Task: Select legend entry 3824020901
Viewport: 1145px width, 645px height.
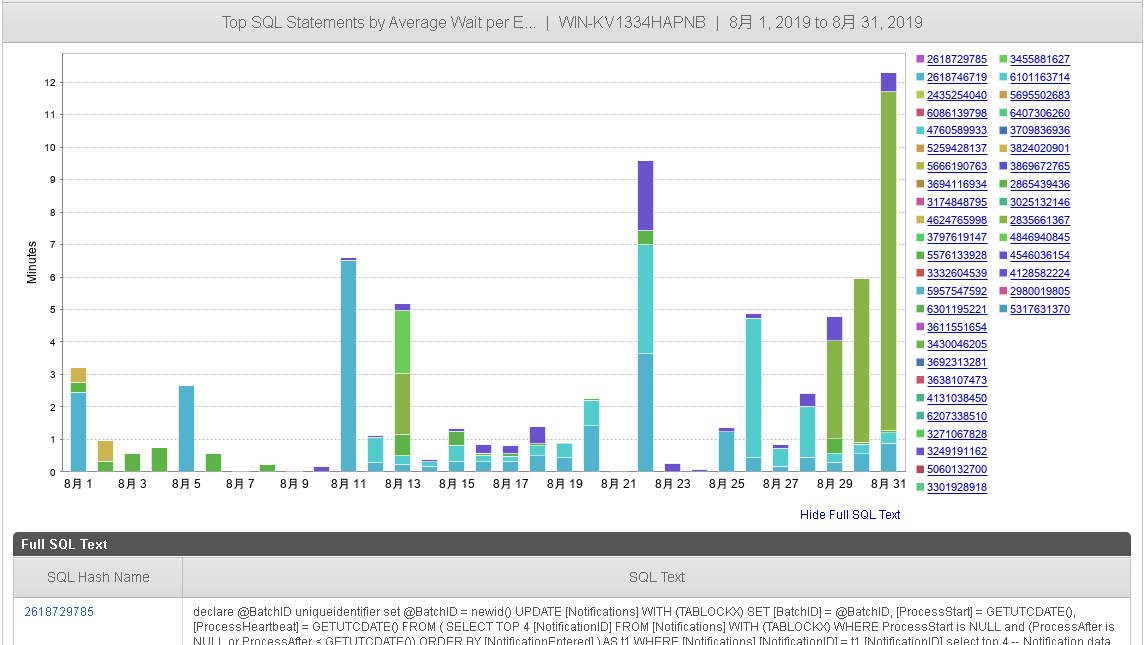Action: (x=1040, y=148)
